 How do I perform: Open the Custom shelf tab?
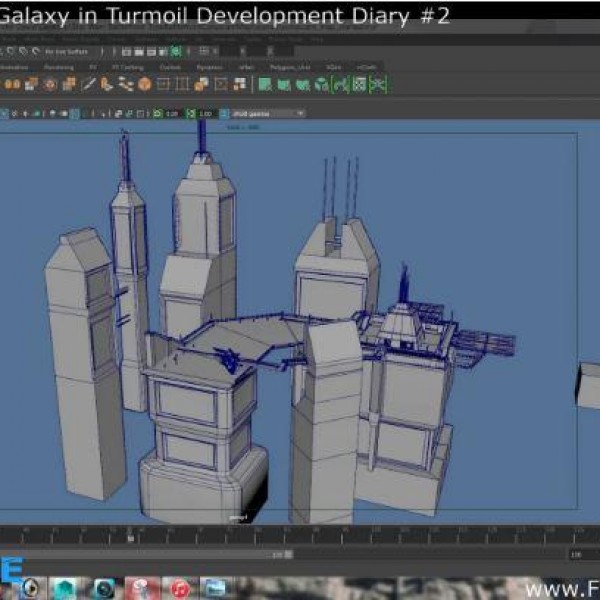pyautogui.click(x=170, y=68)
